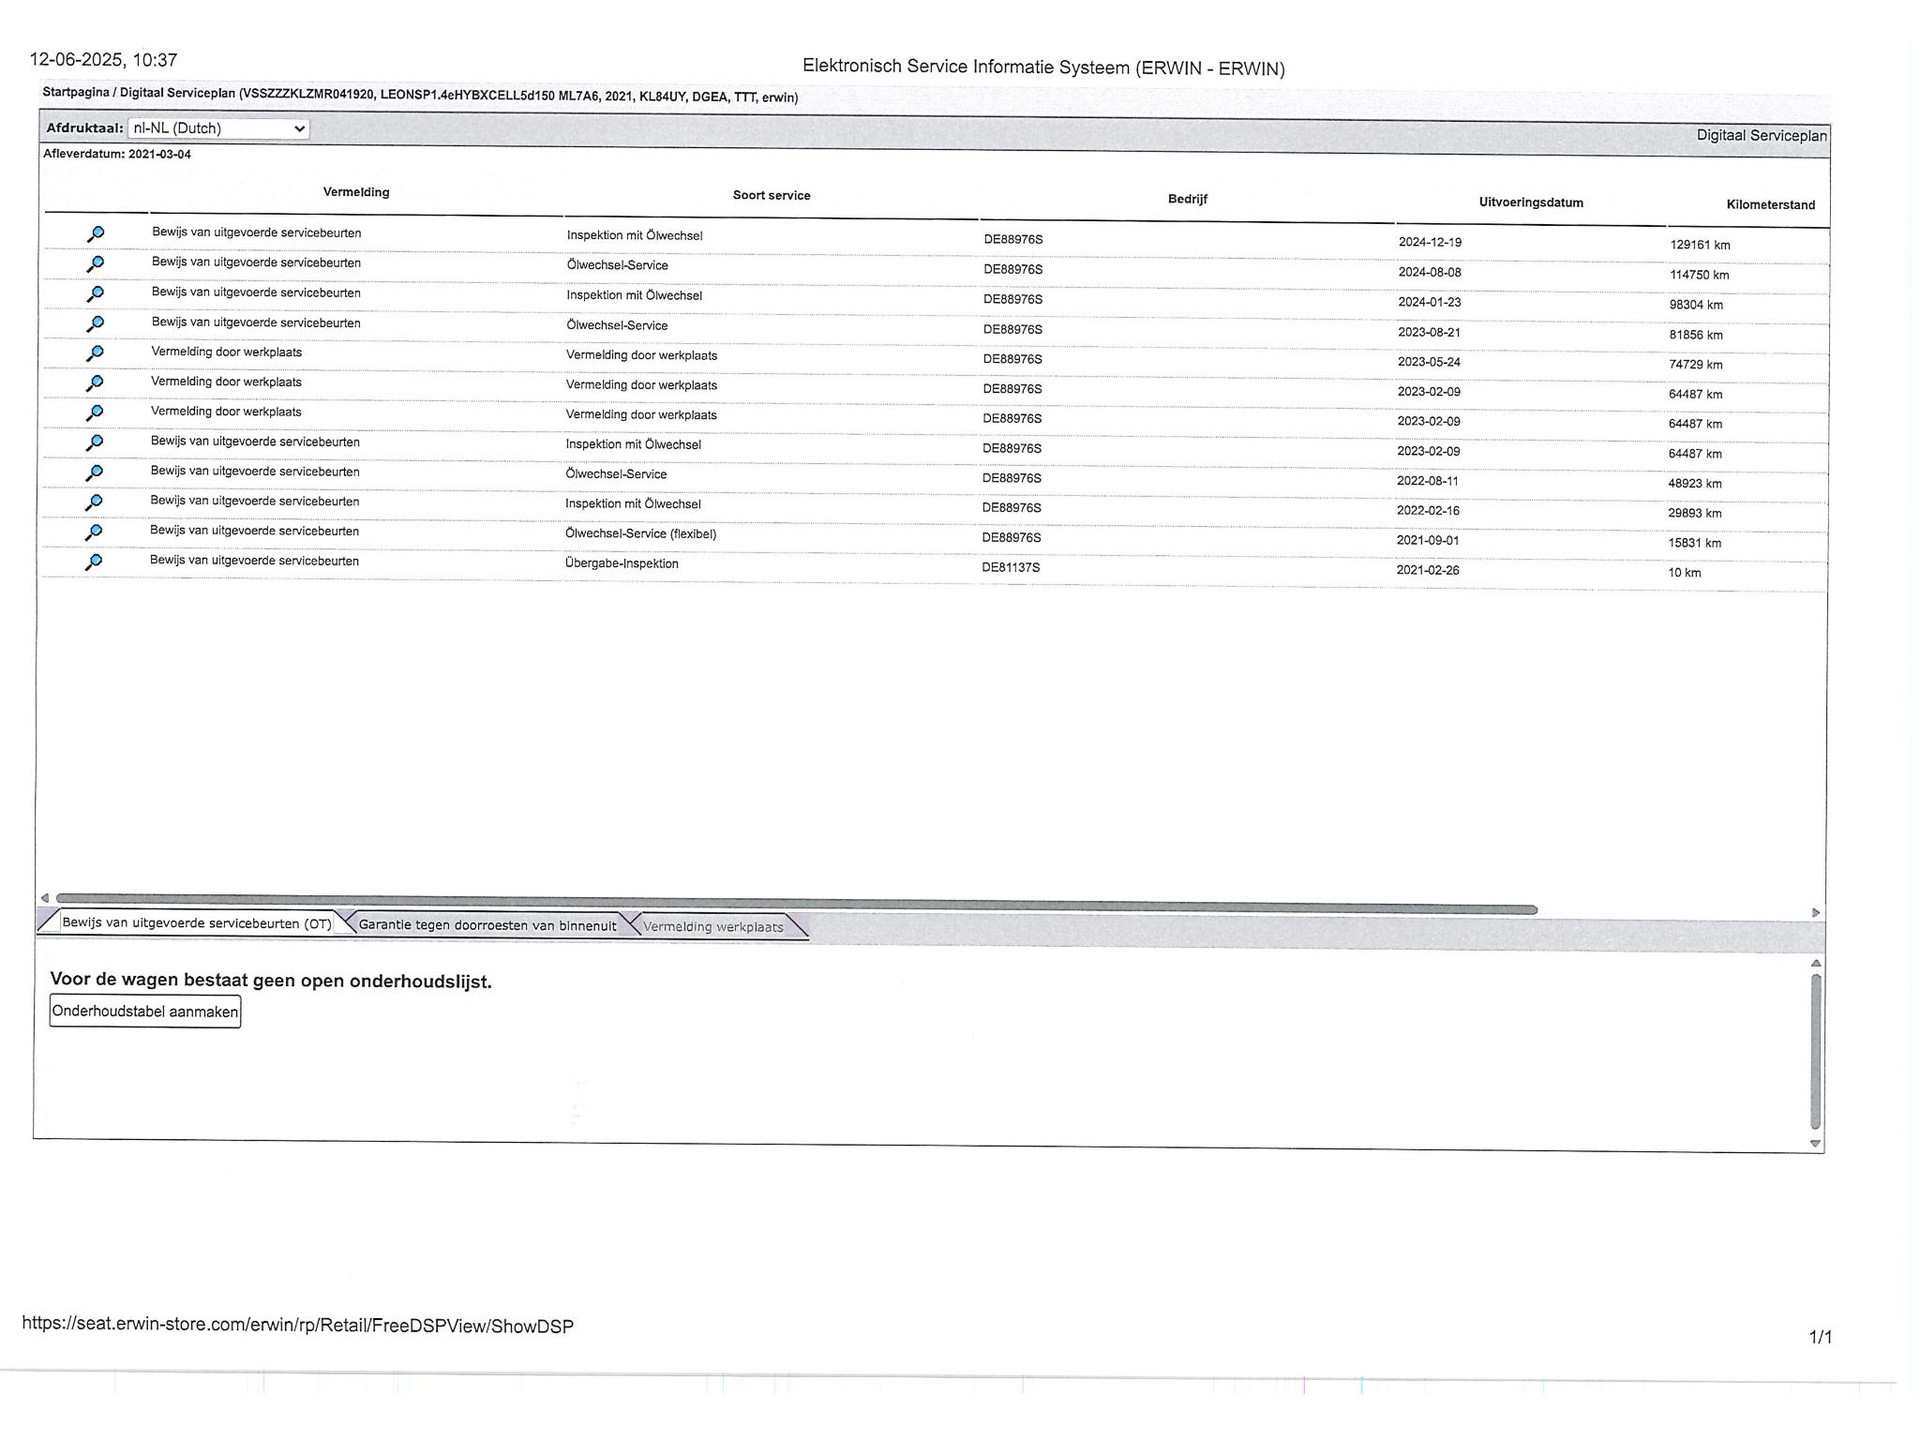
Task: Click right arrow of the horizontal scrollbar
Action: click(1816, 913)
